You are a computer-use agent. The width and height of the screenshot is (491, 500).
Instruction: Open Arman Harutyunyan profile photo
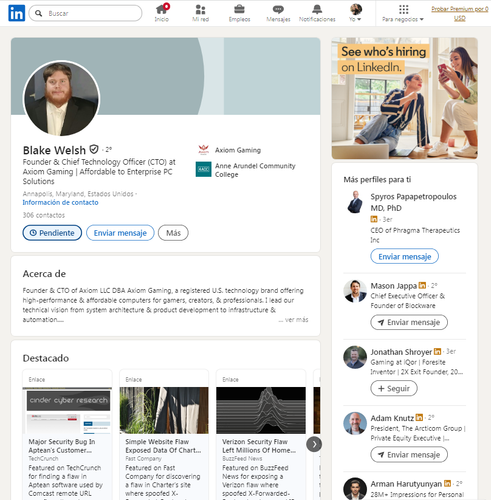355,489
